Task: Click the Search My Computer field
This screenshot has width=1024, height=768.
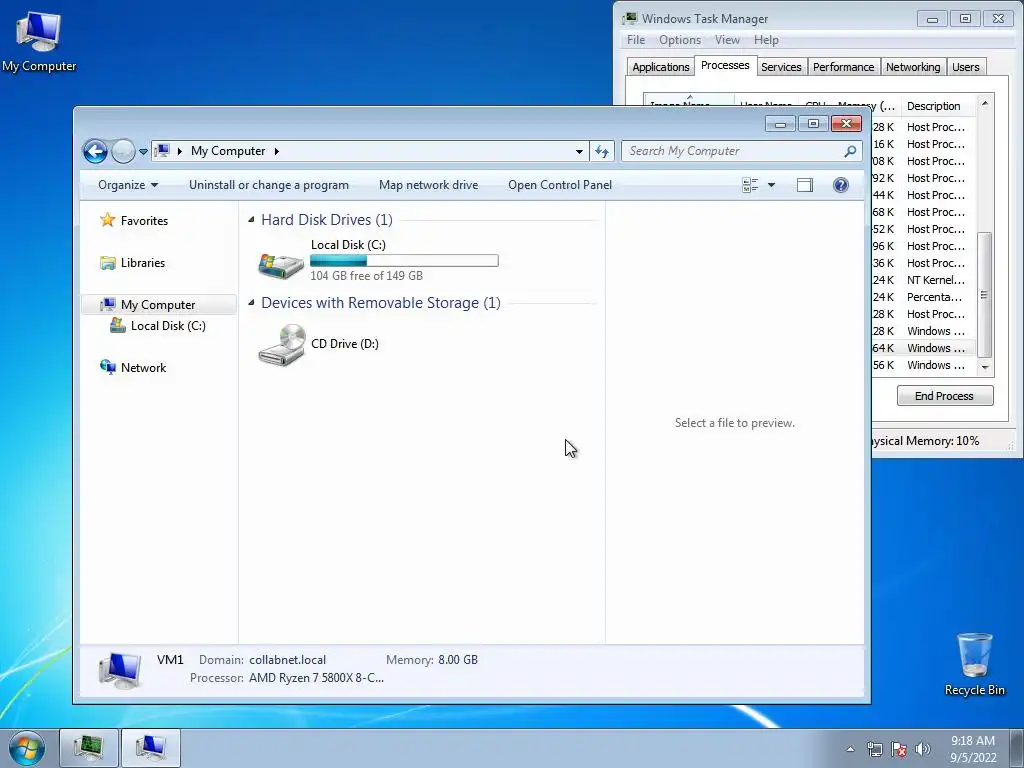Action: 741,152
